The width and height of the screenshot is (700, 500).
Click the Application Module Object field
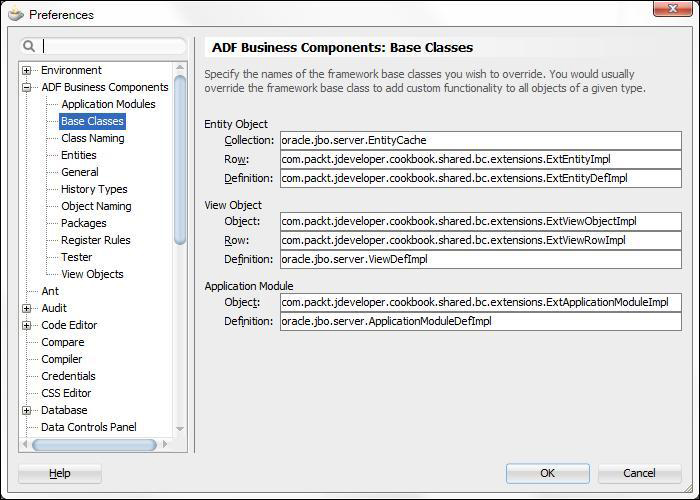point(481,302)
